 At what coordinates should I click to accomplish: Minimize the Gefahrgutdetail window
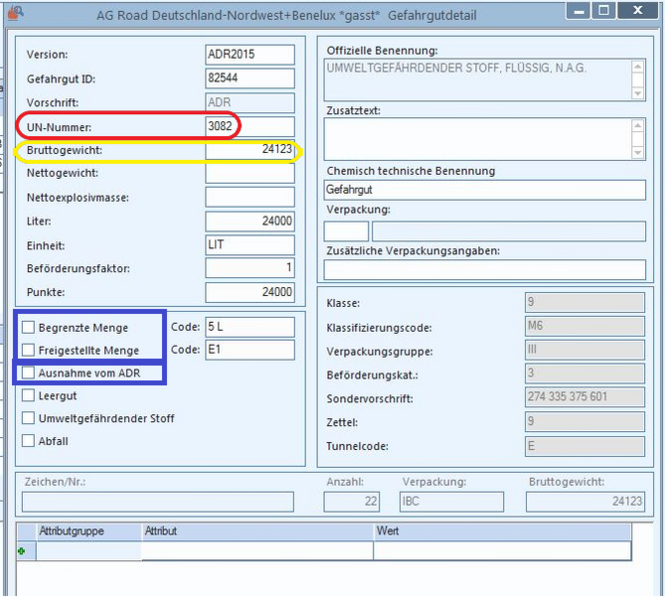(578, 10)
